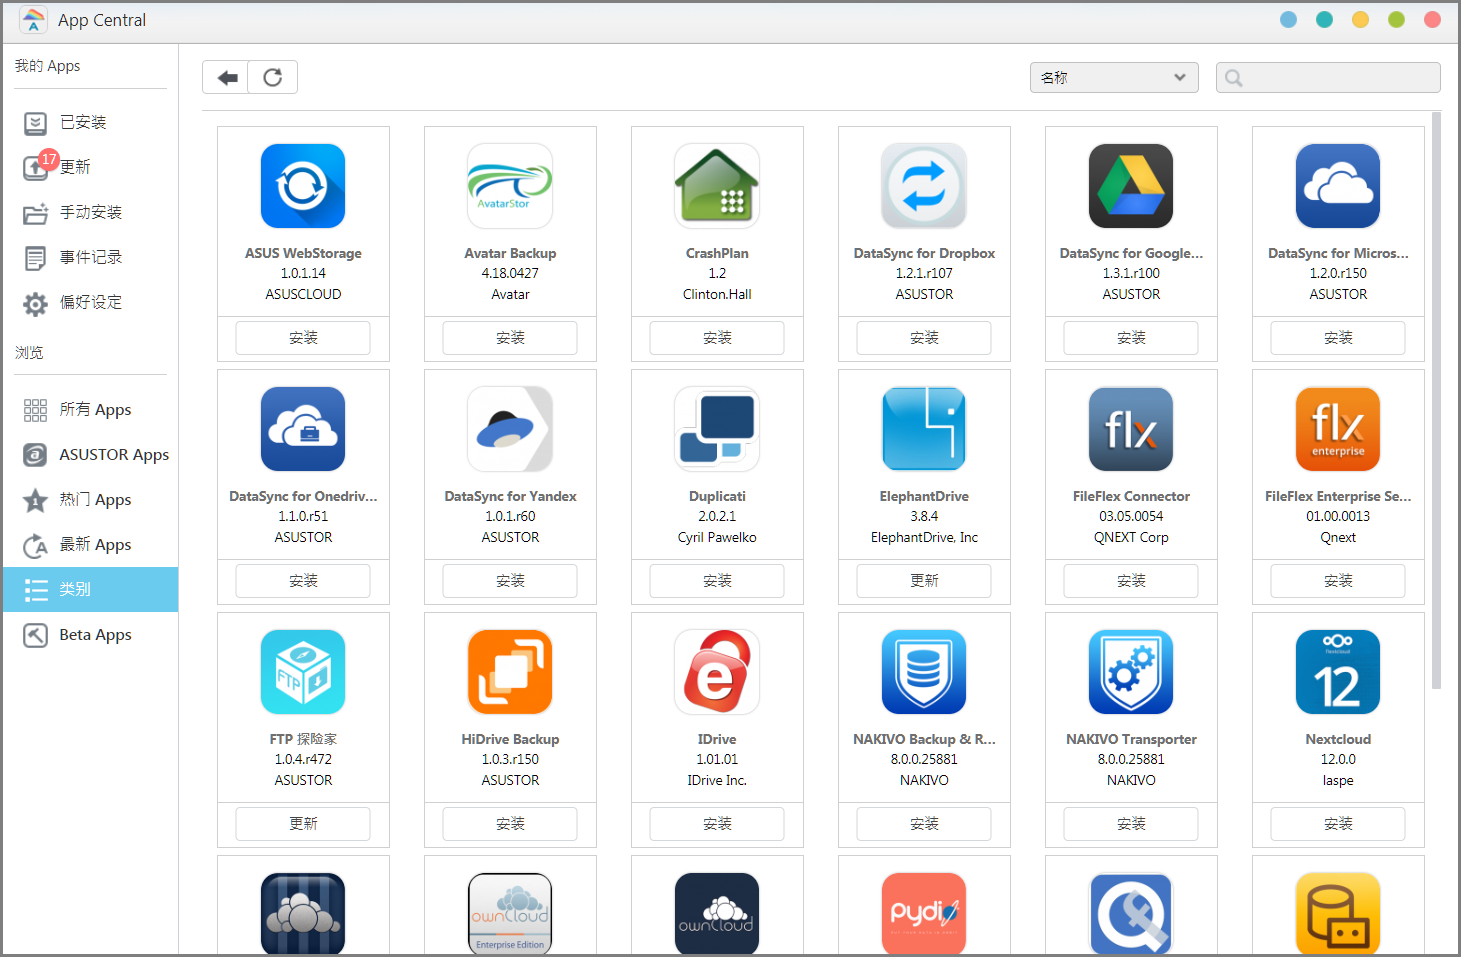Install IDrive

click(x=717, y=824)
